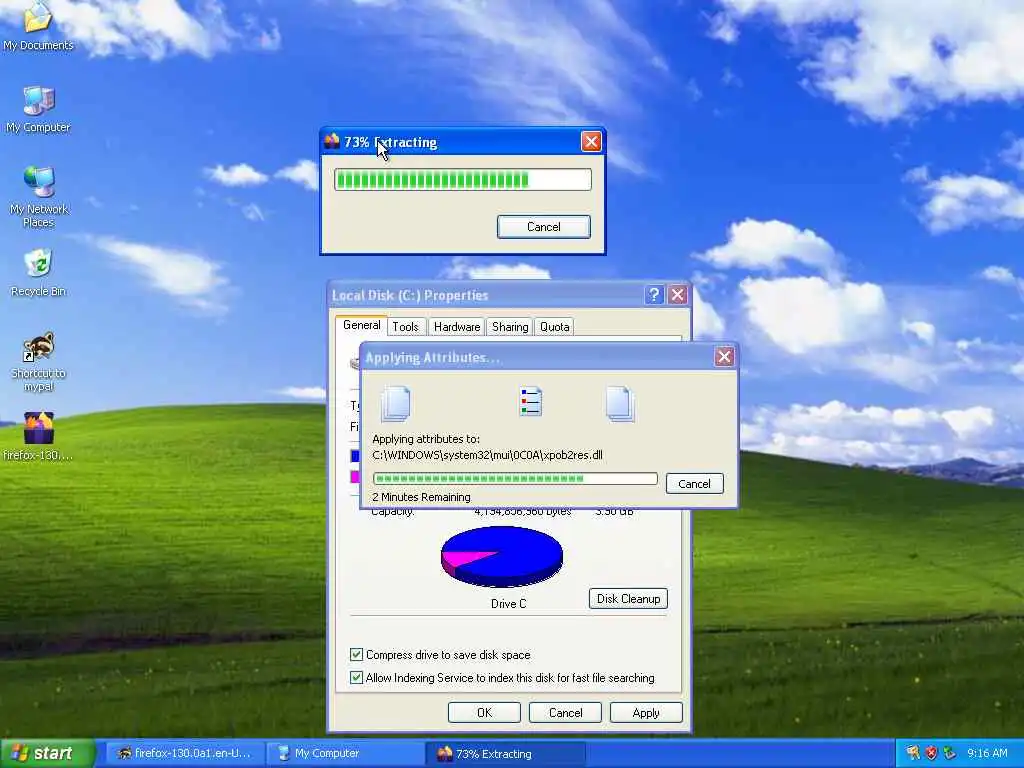Cancel applying attributes
Image resolution: width=1024 pixels, height=768 pixels.
(x=694, y=484)
